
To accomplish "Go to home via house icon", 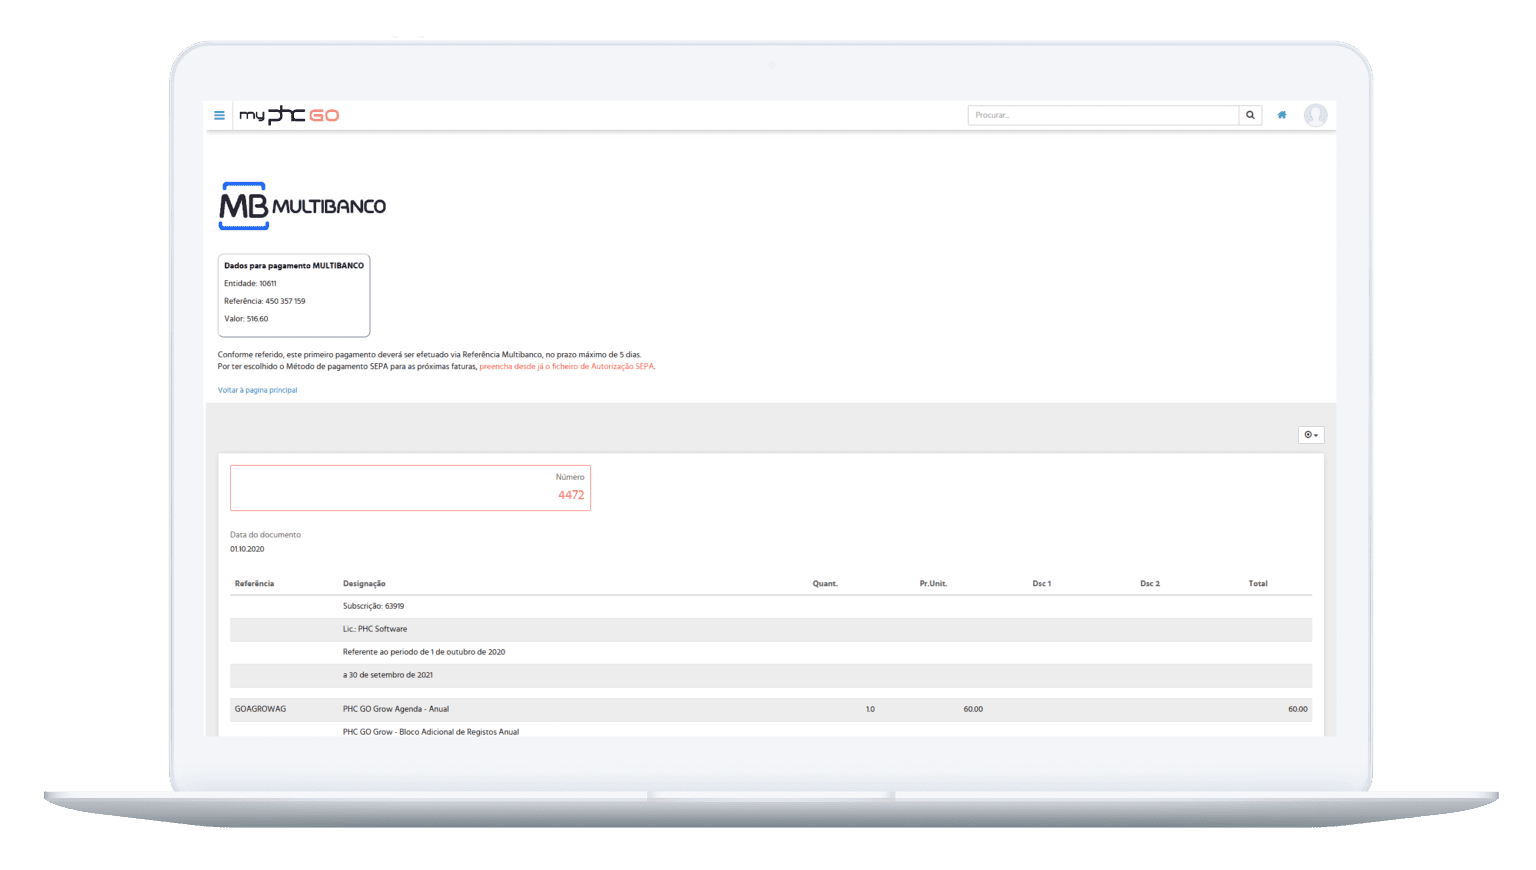I will tap(1282, 115).
